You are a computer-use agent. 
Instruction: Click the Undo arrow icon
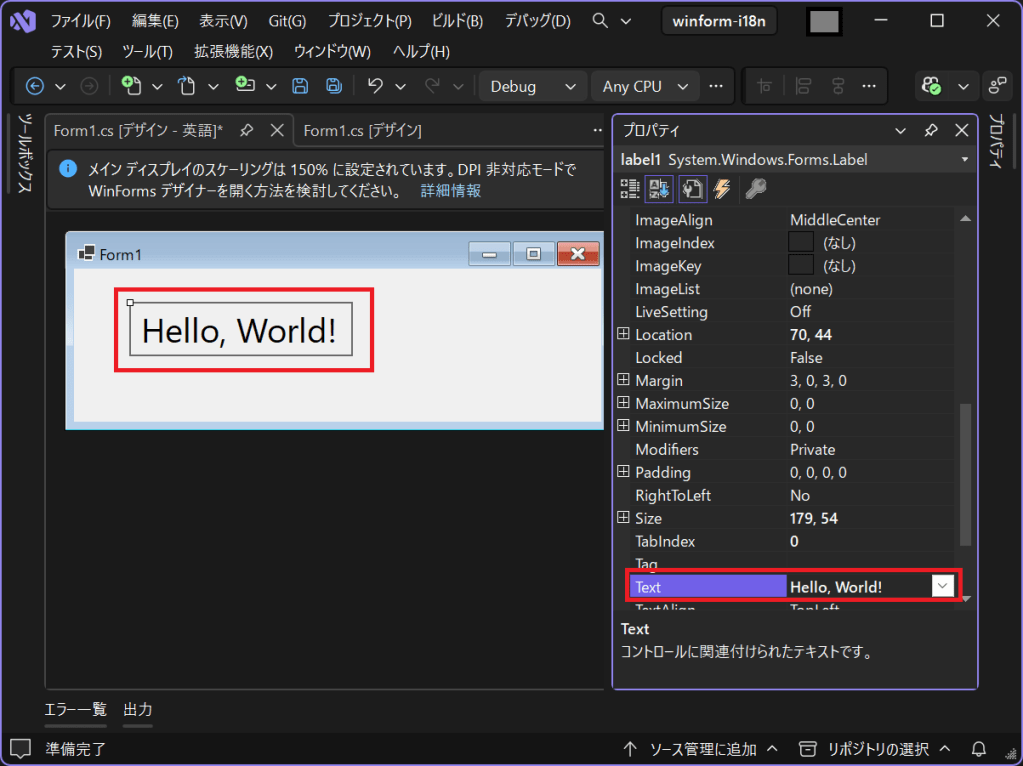pos(376,87)
